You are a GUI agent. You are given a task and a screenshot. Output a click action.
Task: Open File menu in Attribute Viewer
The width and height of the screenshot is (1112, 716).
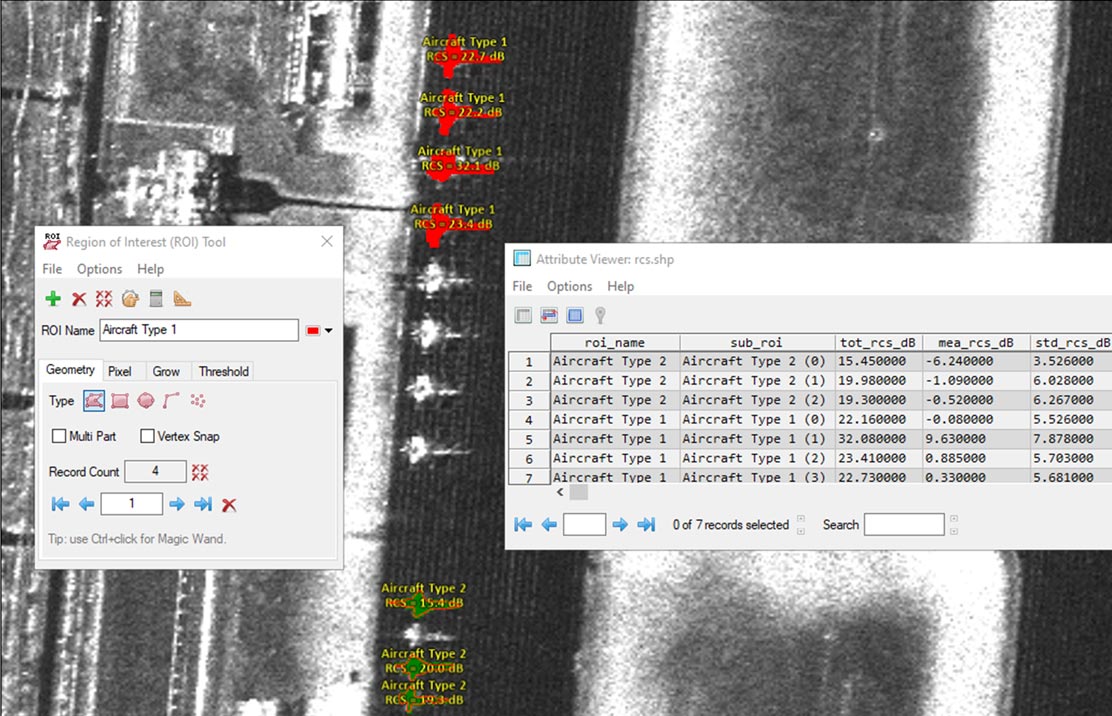click(x=522, y=286)
